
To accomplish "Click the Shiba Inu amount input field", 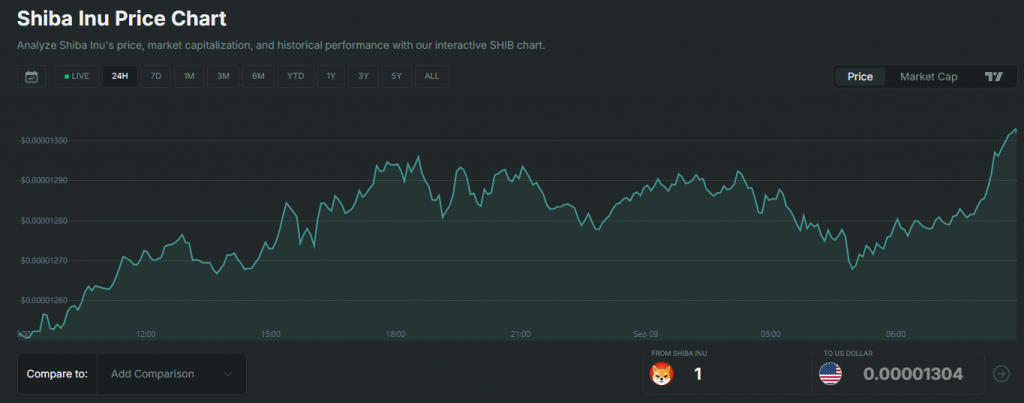I will [x=740, y=374].
